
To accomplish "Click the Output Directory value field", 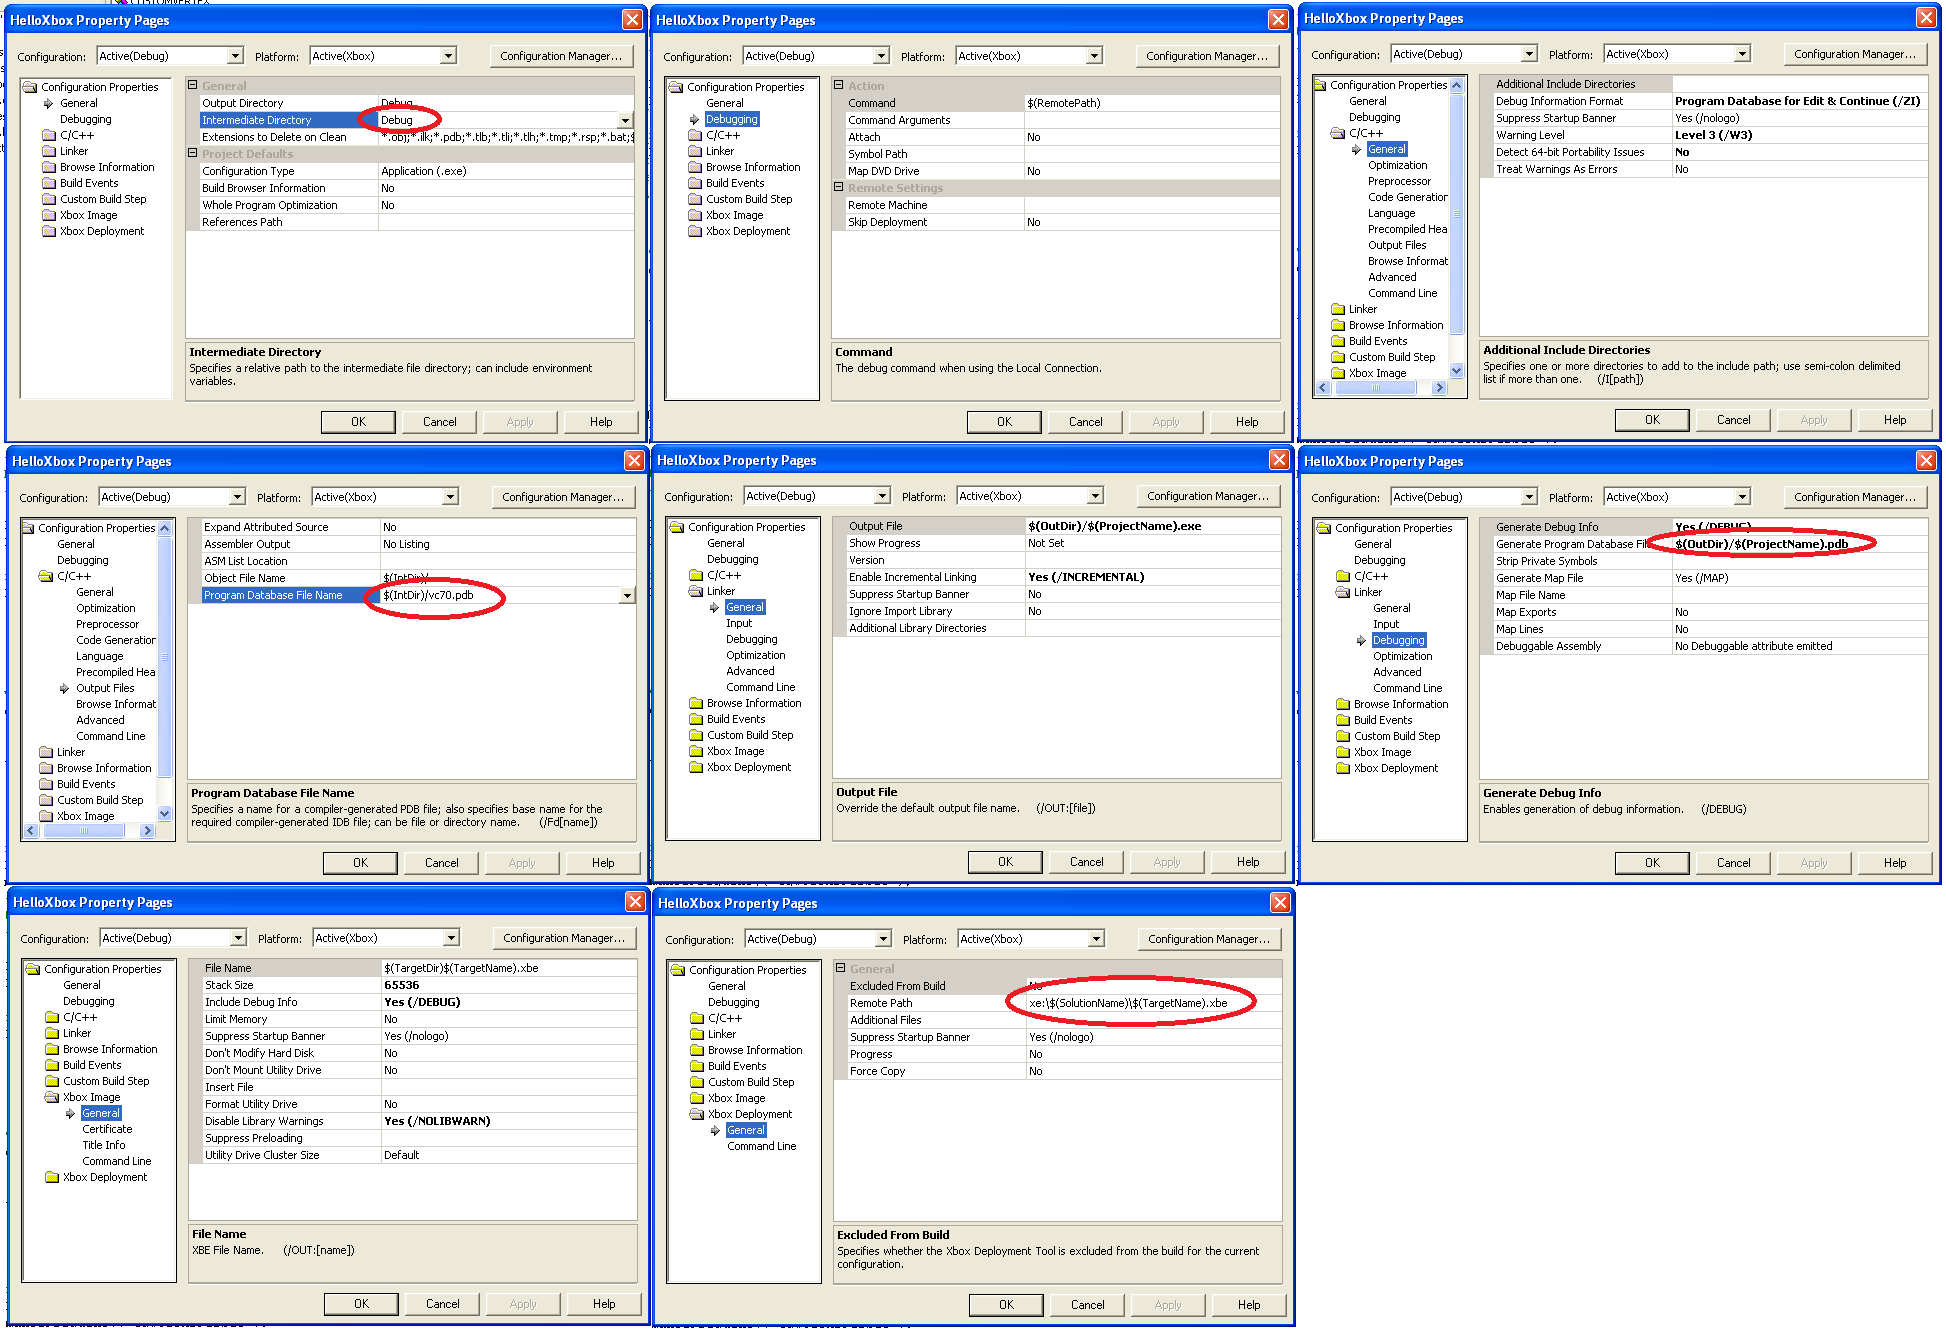I will click(x=506, y=103).
